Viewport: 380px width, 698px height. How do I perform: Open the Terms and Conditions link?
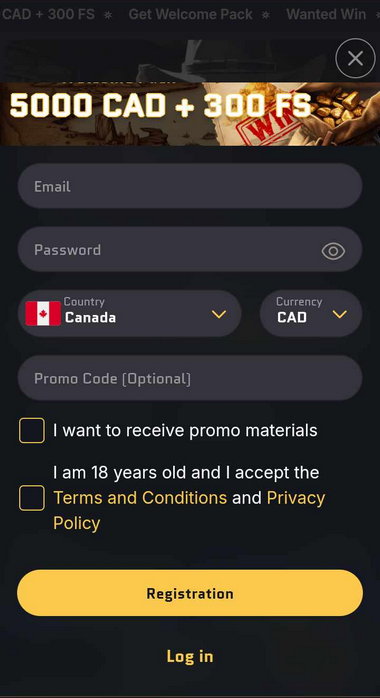pos(140,498)
